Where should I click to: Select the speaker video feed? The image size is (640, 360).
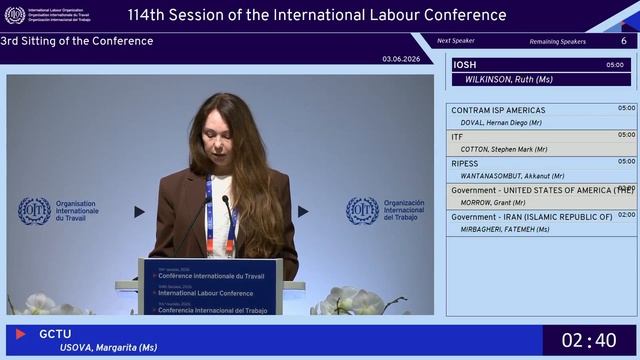(220, 195)
